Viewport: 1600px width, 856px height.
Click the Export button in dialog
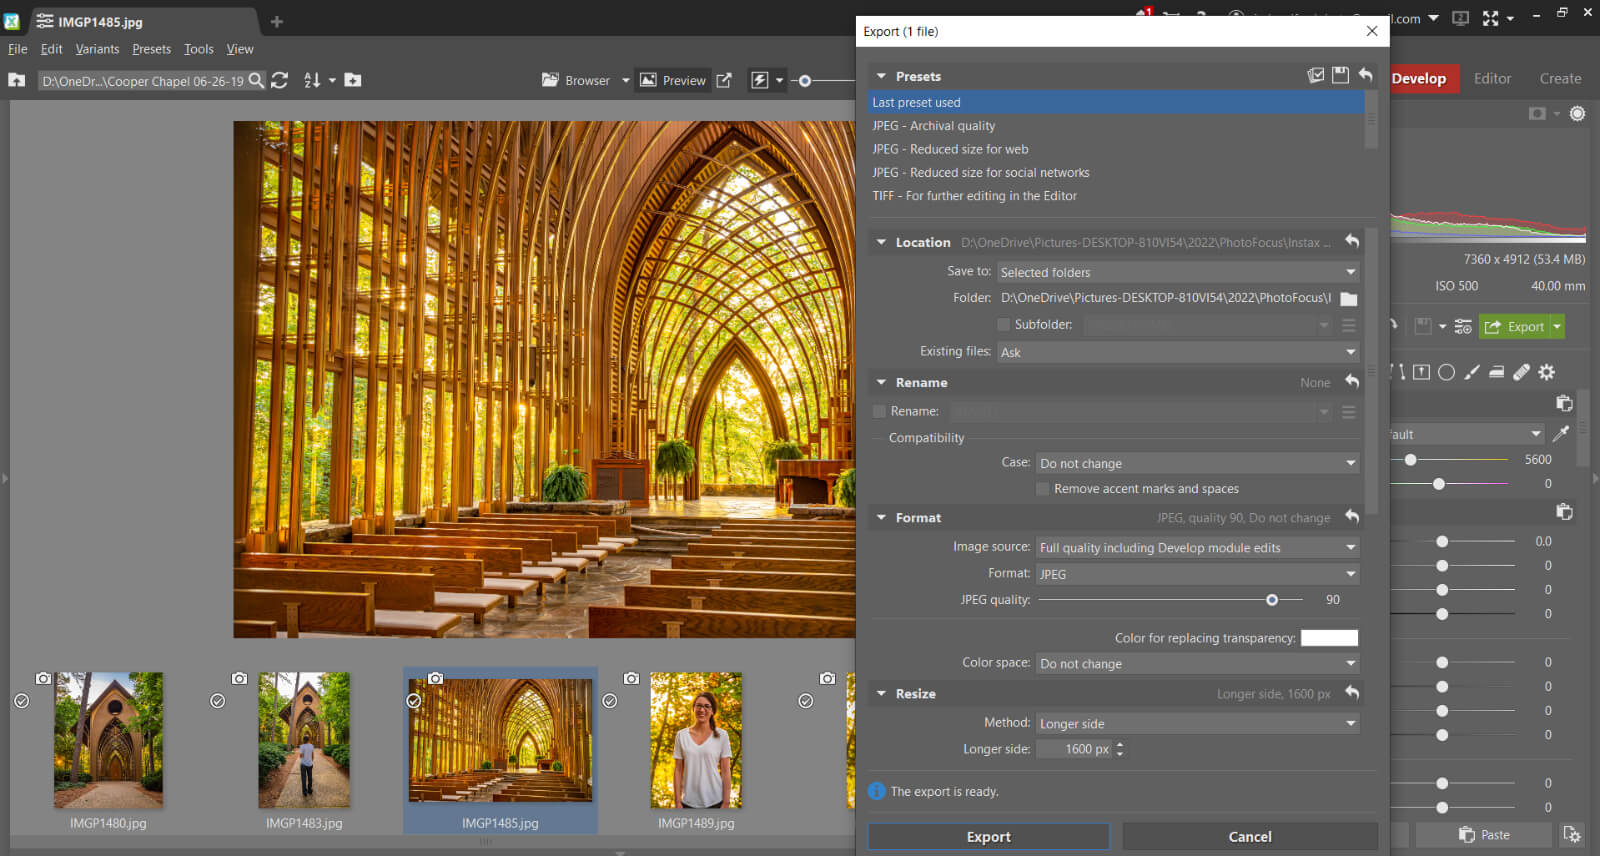coord(988,837)
